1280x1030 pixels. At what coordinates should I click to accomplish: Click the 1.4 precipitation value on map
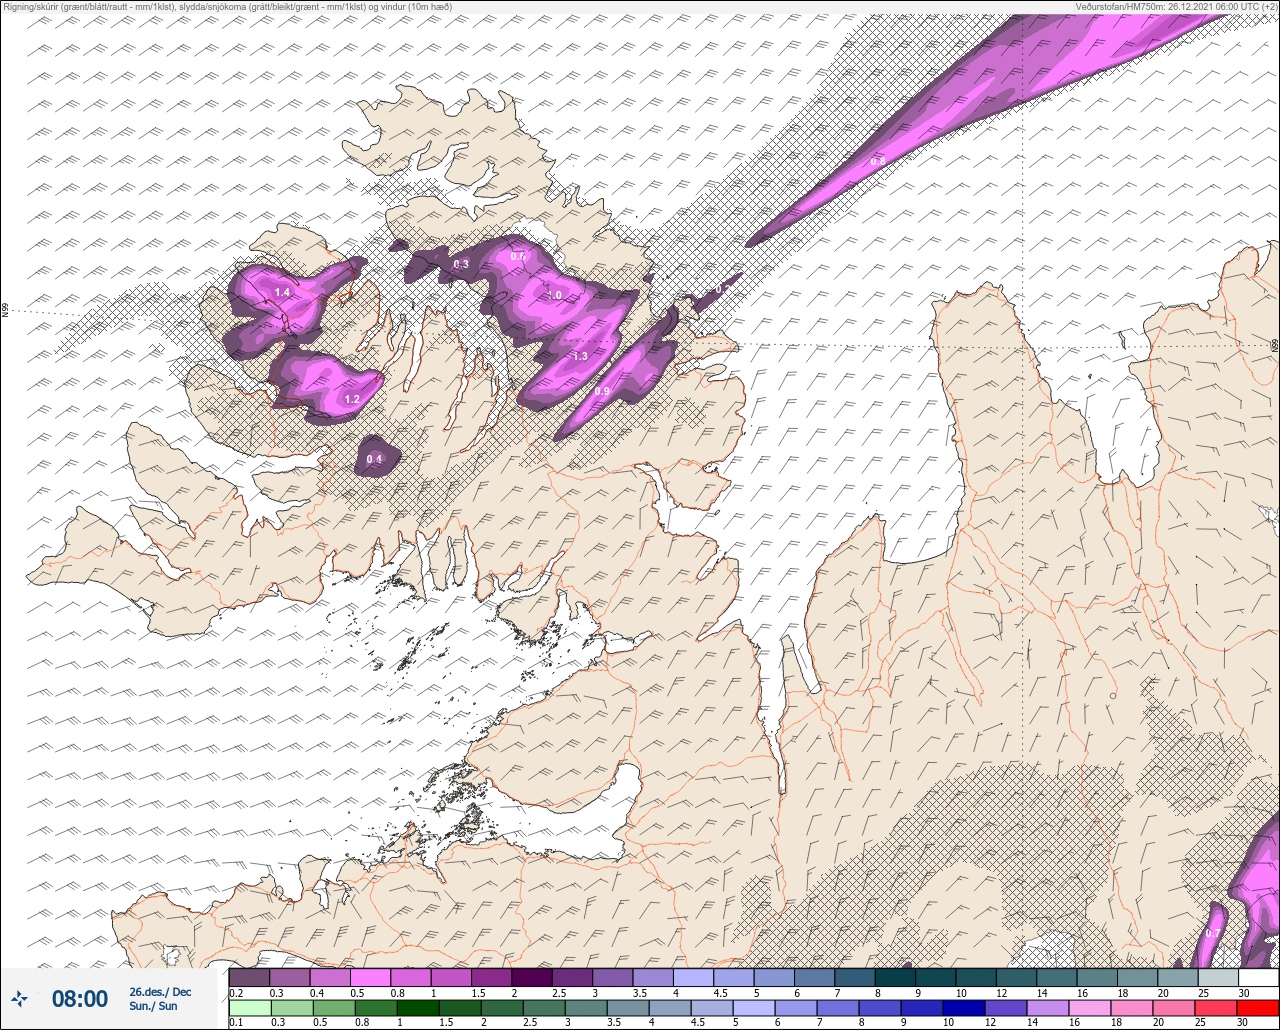(282, 292)
